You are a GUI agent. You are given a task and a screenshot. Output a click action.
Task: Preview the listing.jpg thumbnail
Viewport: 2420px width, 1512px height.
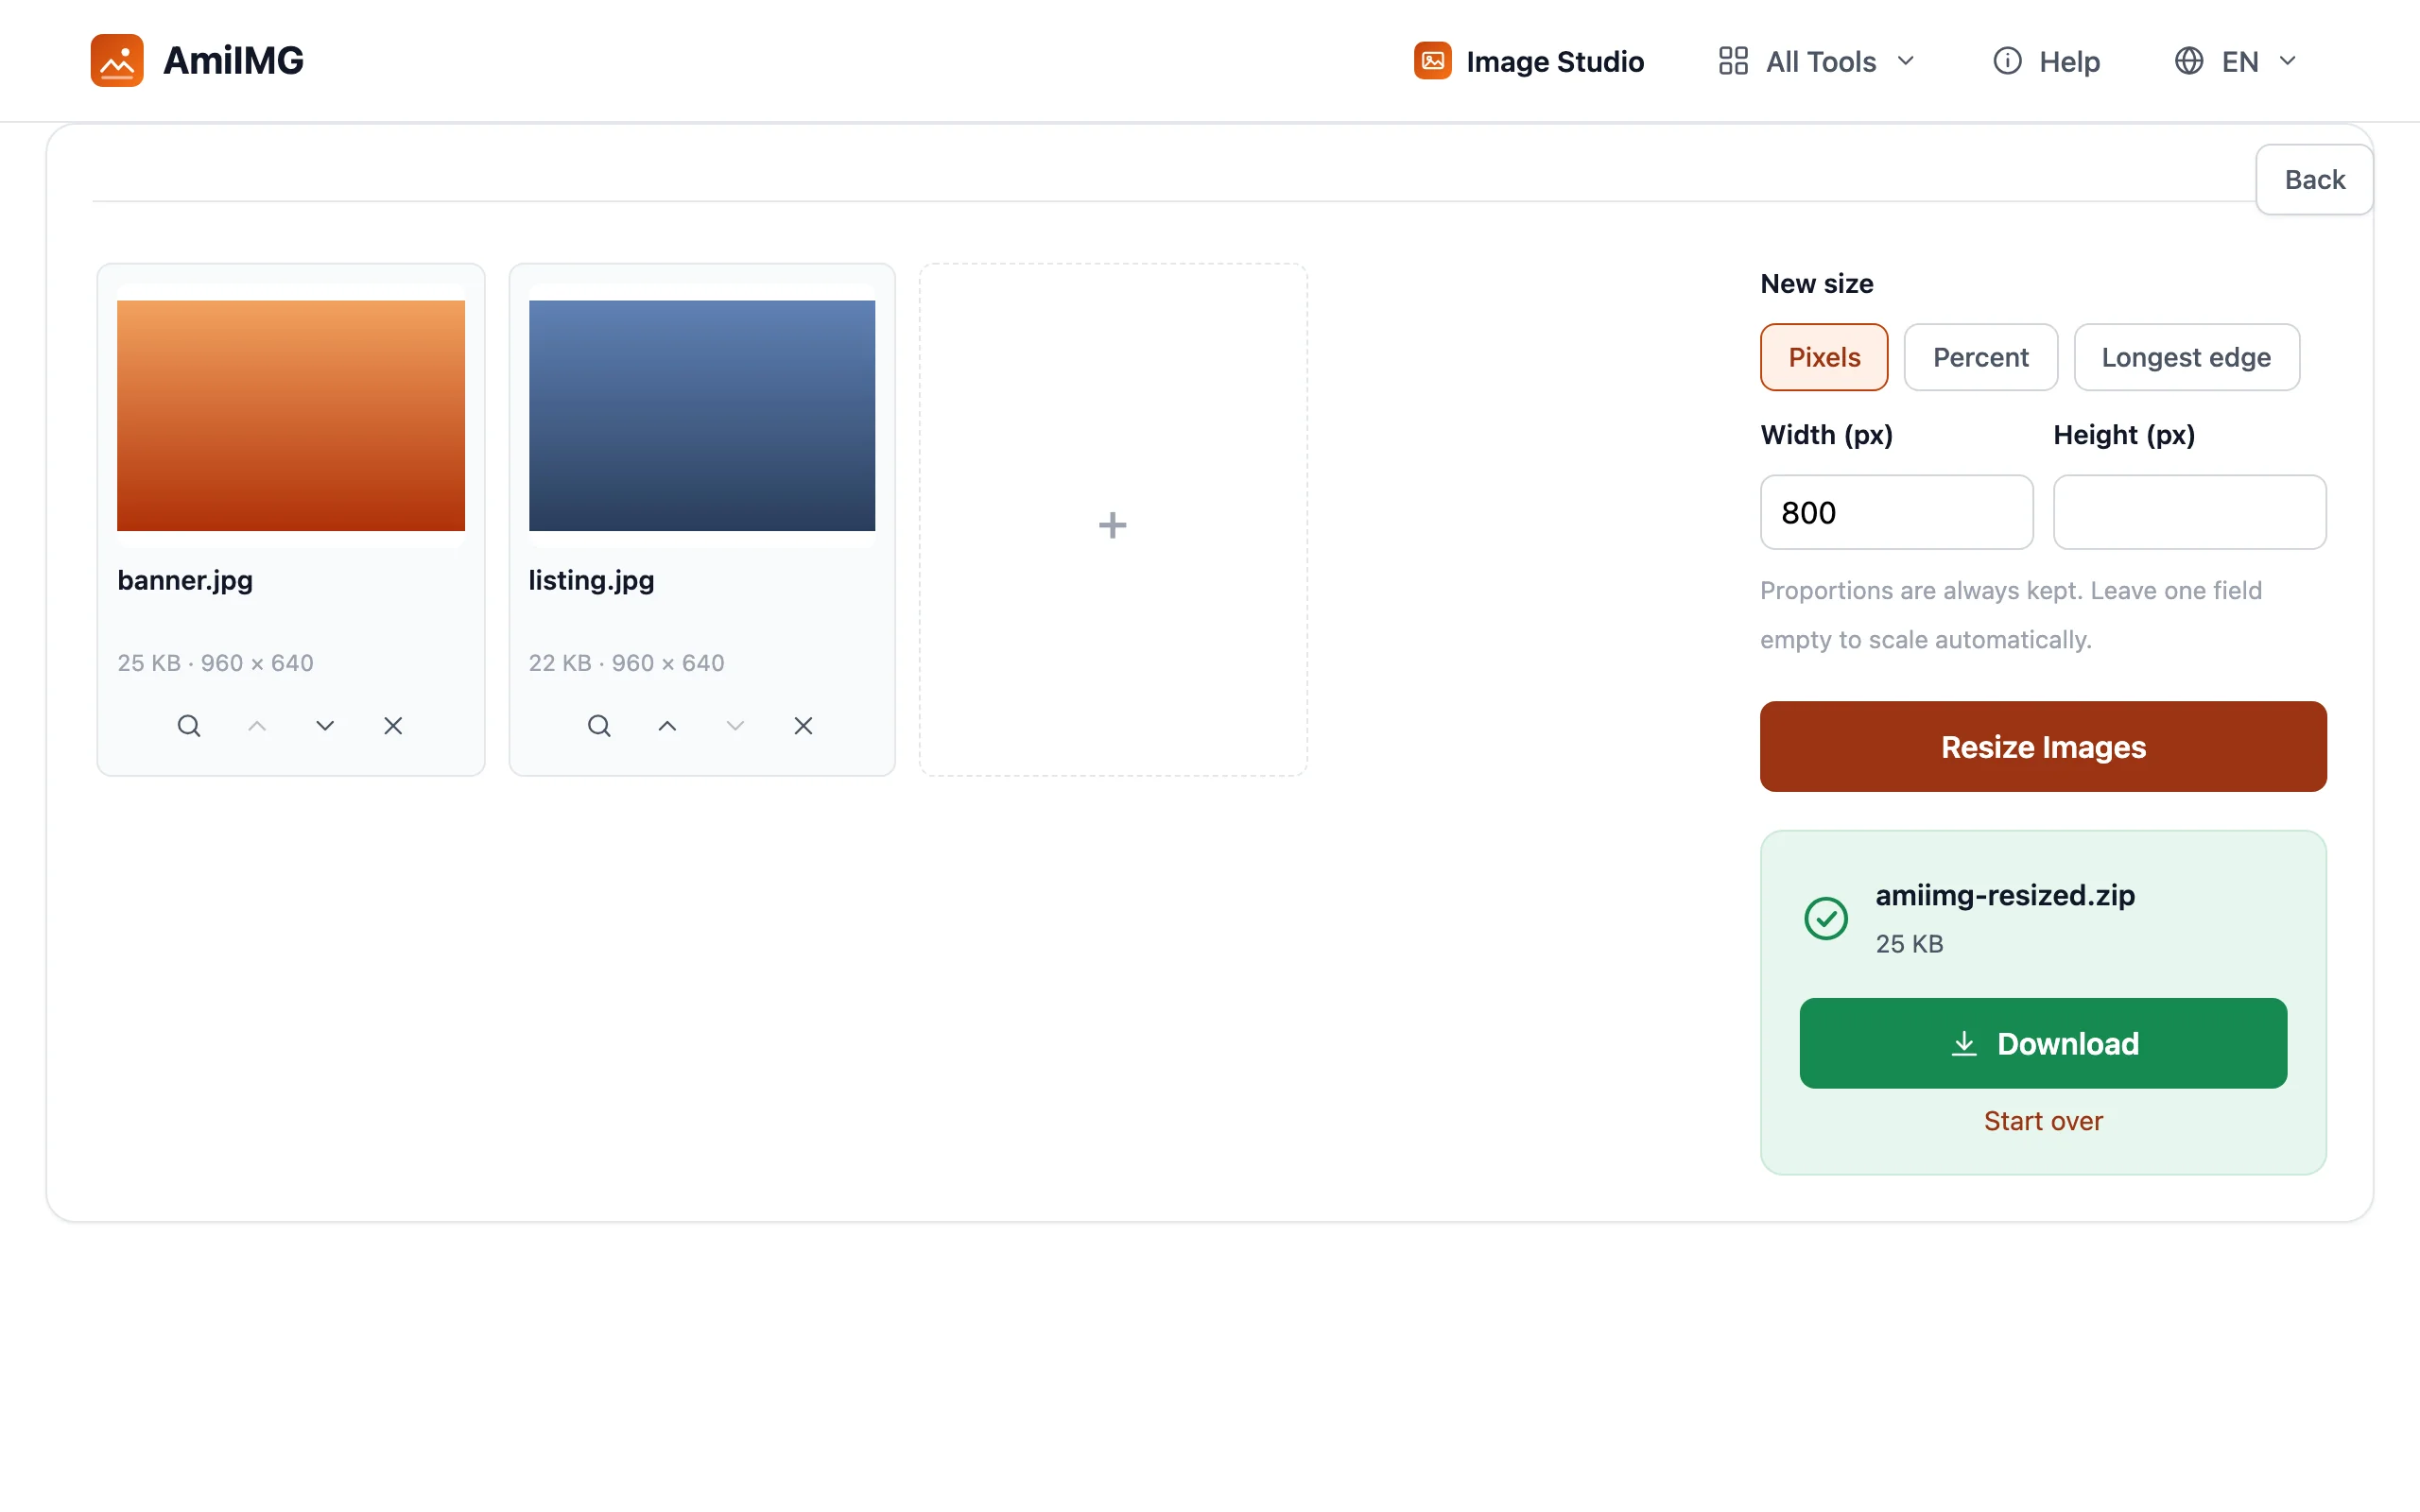[x=702, y=415]
